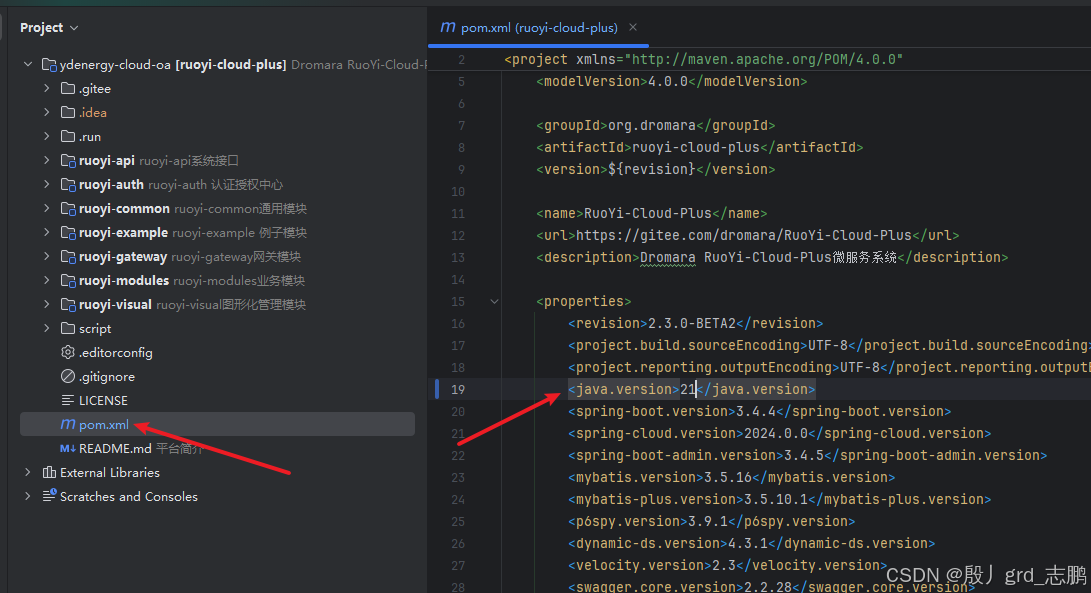This screenshot has height=593, width=1091.
Task: Expand the ruoyi-example module
Action: click(47, 232)
